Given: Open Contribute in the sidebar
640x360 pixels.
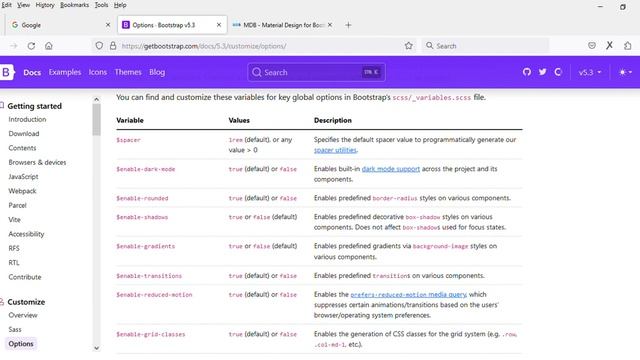Looking at the screenshot, I should [x=25, y=277].
